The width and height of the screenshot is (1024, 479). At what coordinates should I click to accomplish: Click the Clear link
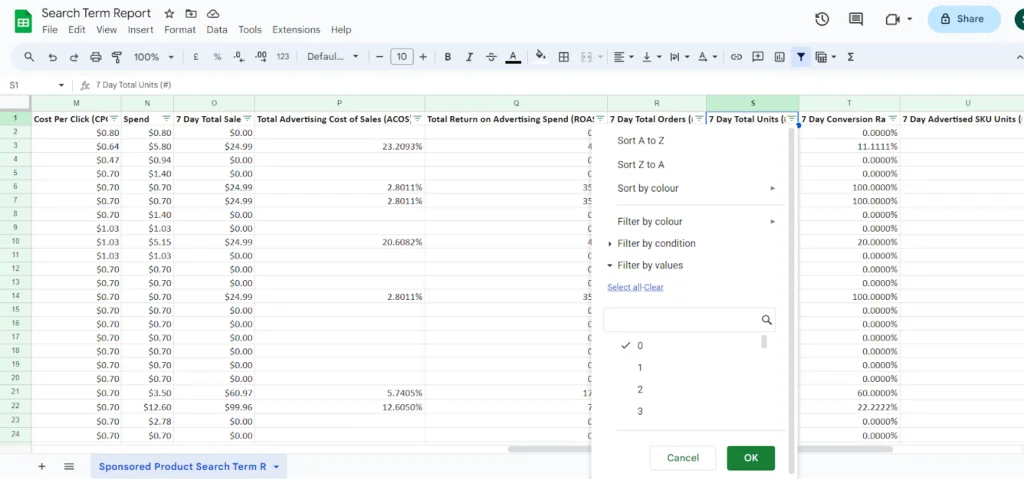[654, 287]
